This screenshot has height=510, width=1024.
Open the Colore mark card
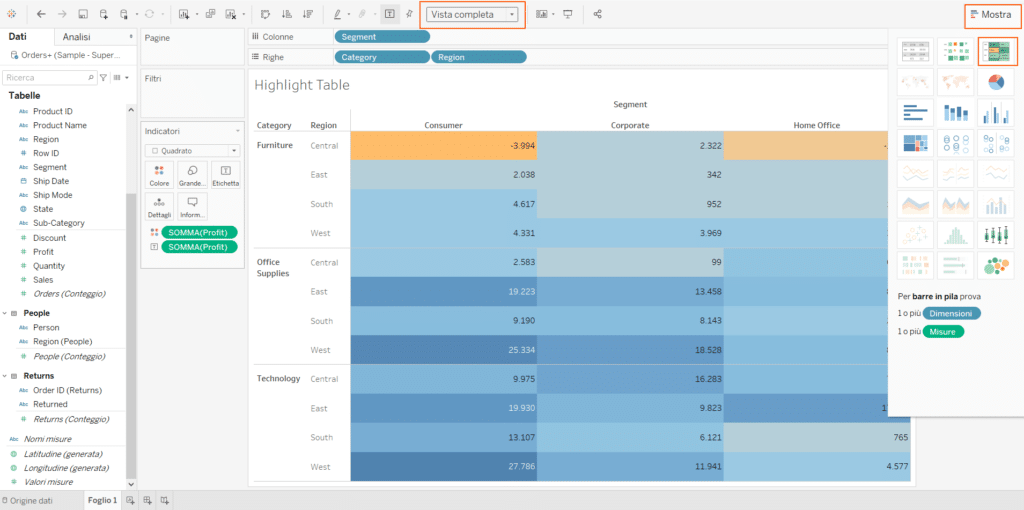pyautogui.click(x=159, y=176)
